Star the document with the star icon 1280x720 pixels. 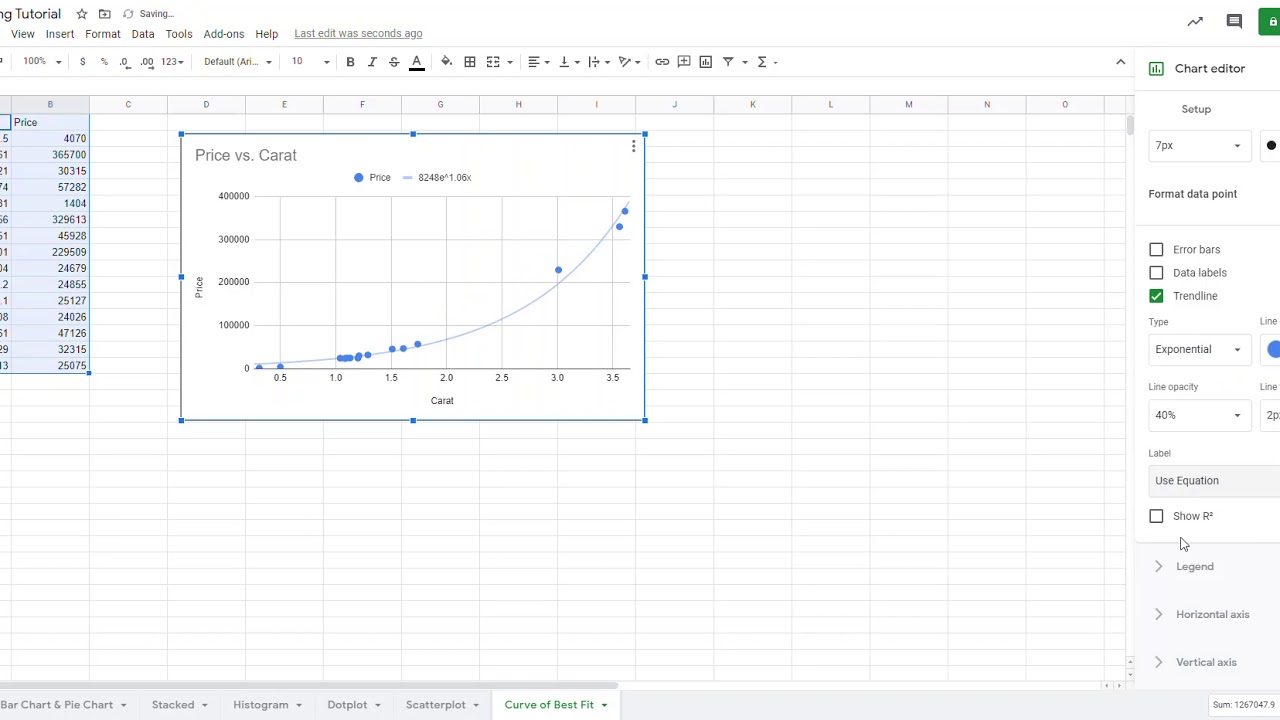(x=82, y=14)
